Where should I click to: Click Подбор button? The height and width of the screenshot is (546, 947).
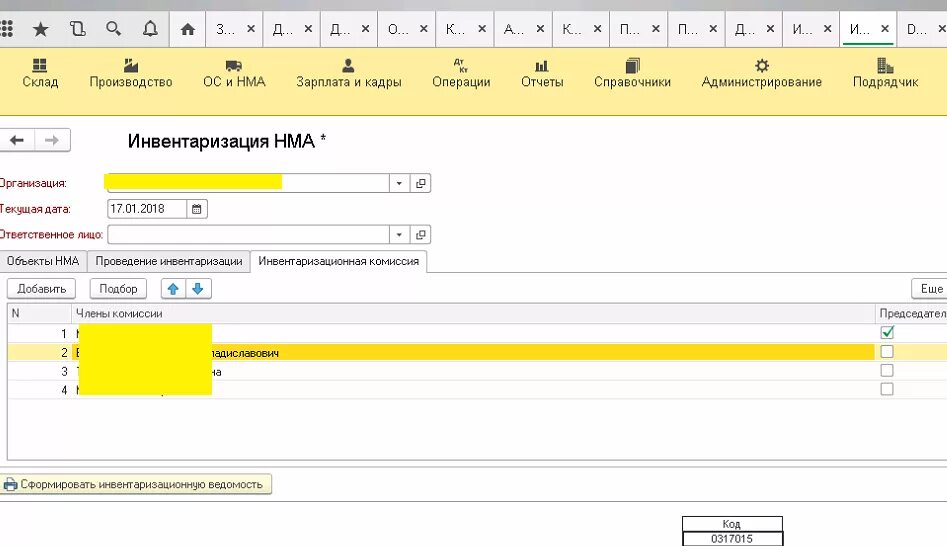118,289
